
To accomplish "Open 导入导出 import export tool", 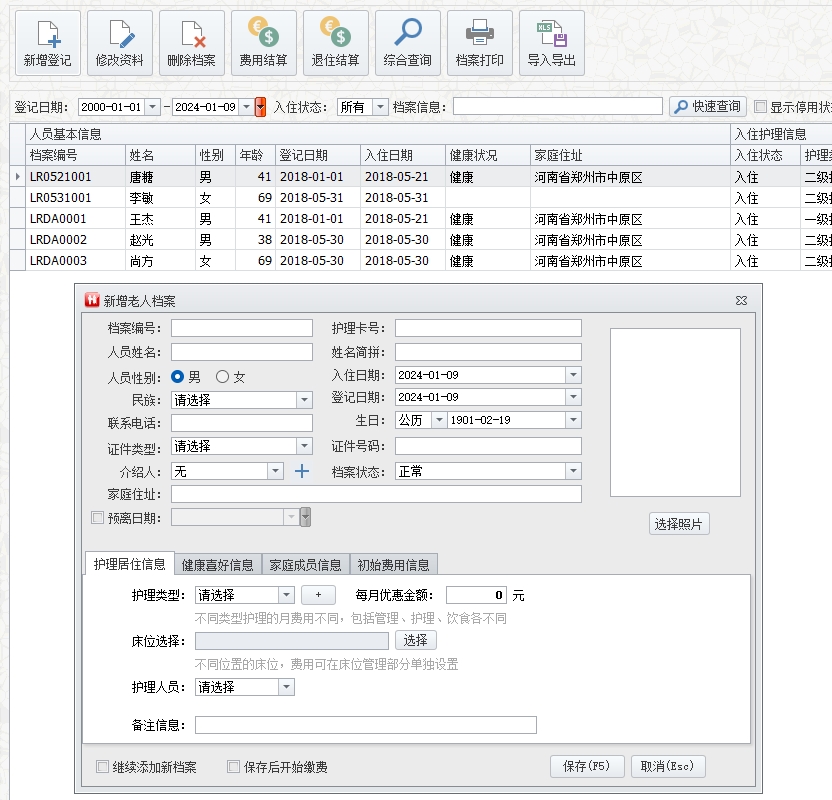I will click(x=551, y=43).
